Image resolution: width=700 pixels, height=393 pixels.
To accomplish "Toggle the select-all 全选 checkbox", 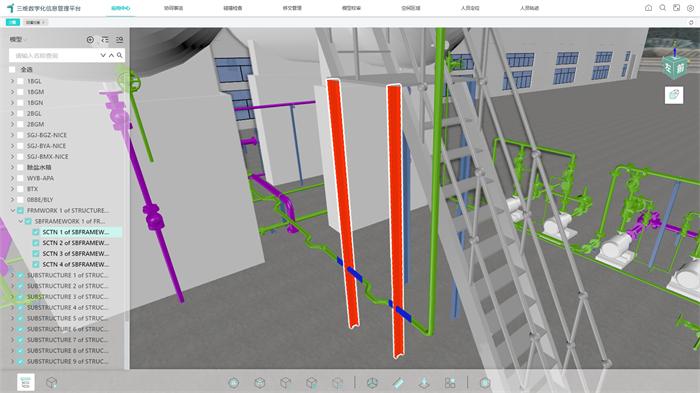I will (x=12, y=70).
